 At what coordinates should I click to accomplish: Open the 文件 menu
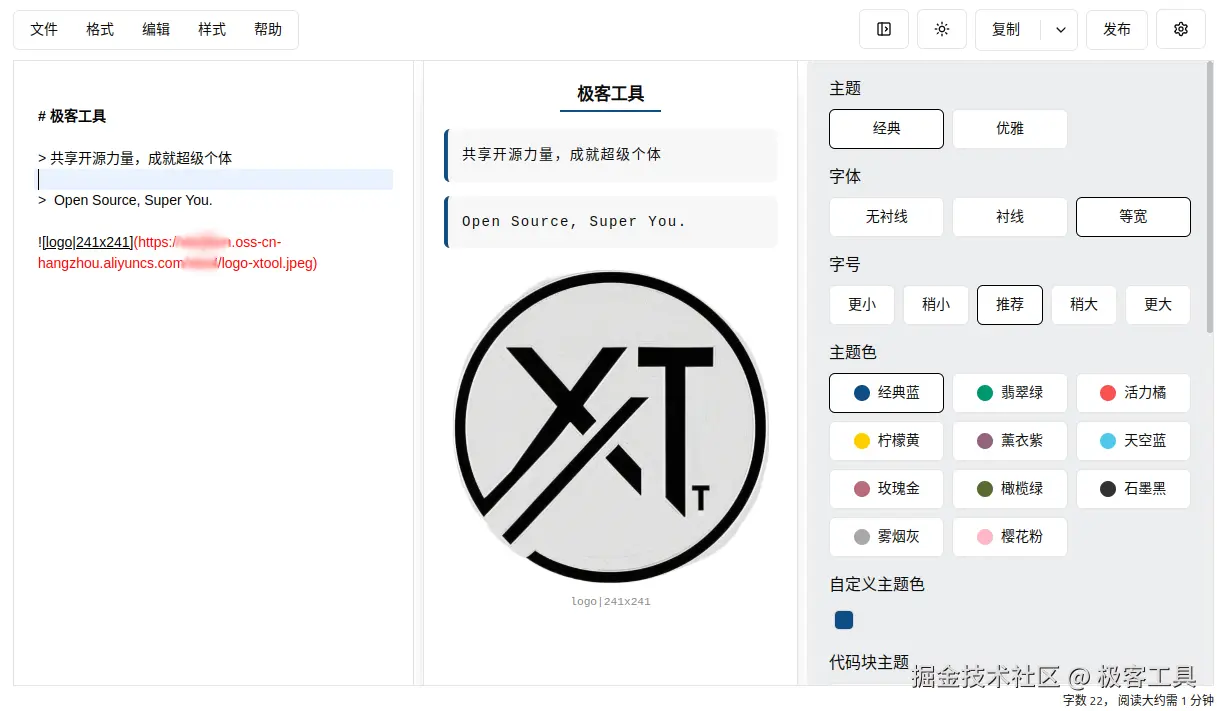click(x=43, y=29)
